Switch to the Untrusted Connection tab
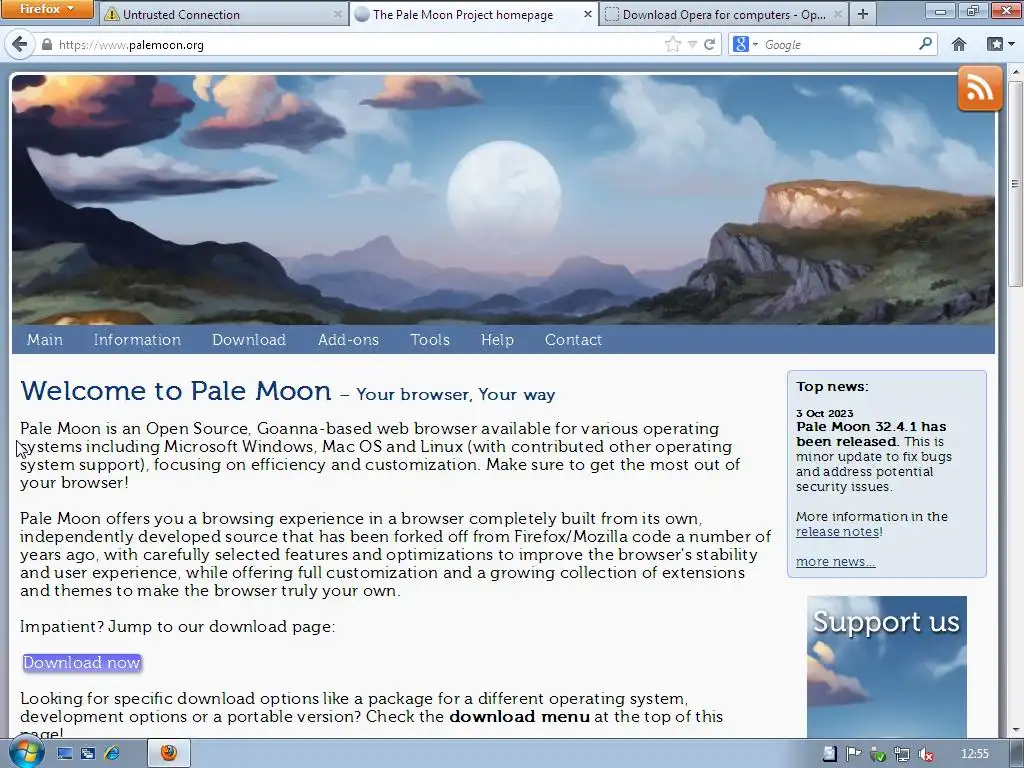Viewport: 1024px width, 768px height. coord(223,14)
